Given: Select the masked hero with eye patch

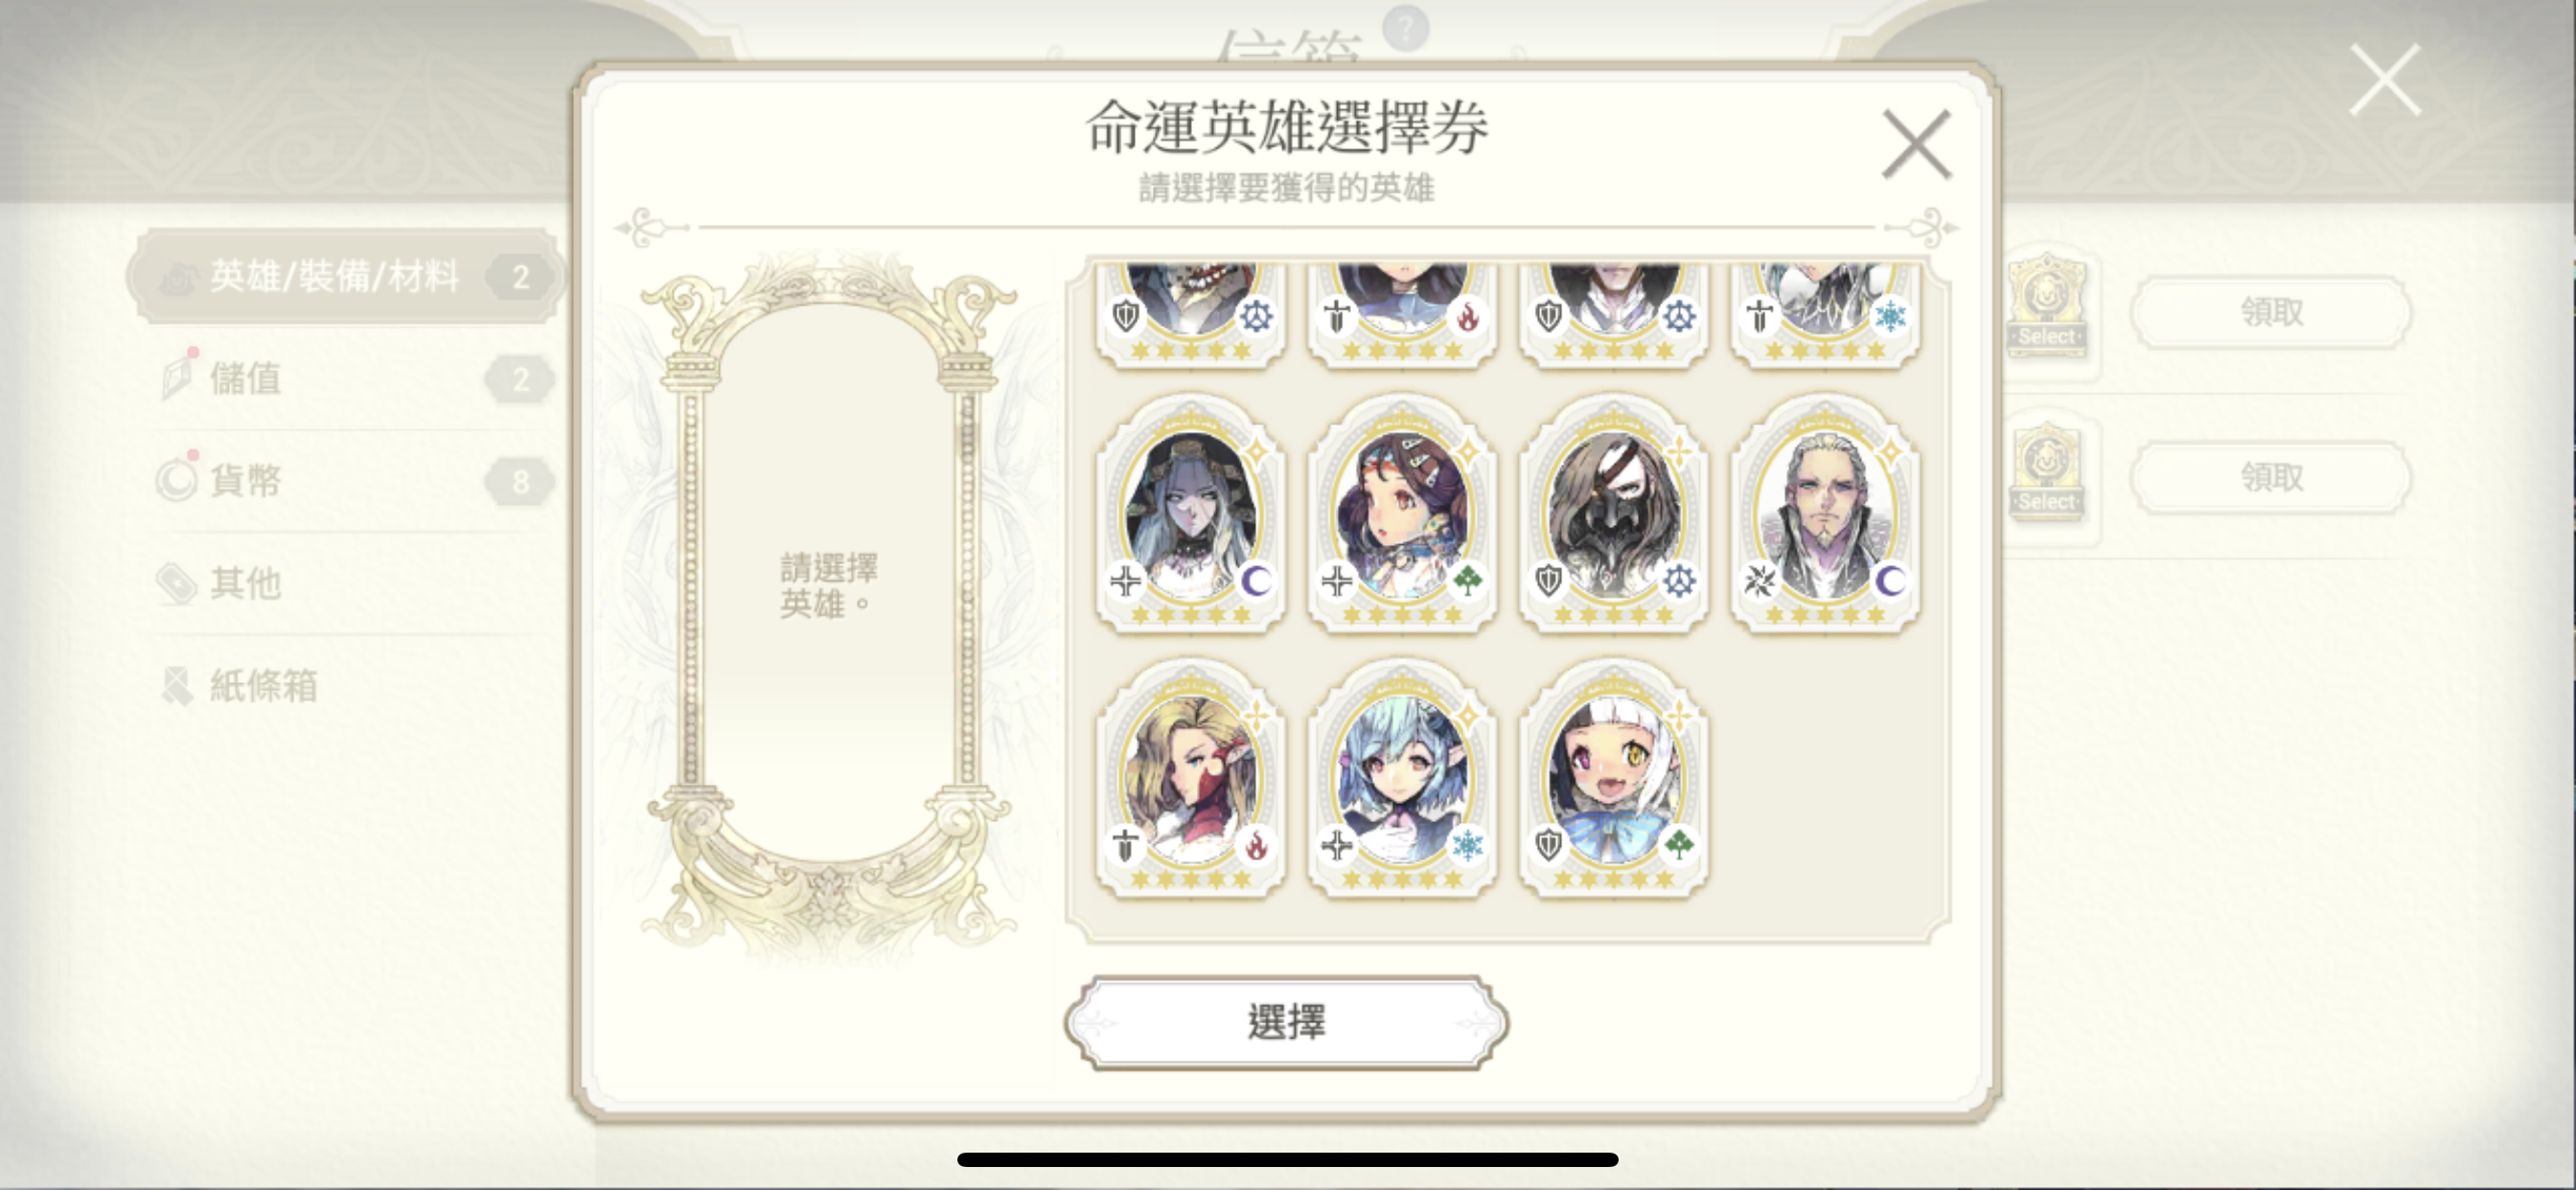Looking at the screenshot, I should tap(1613, 513).
